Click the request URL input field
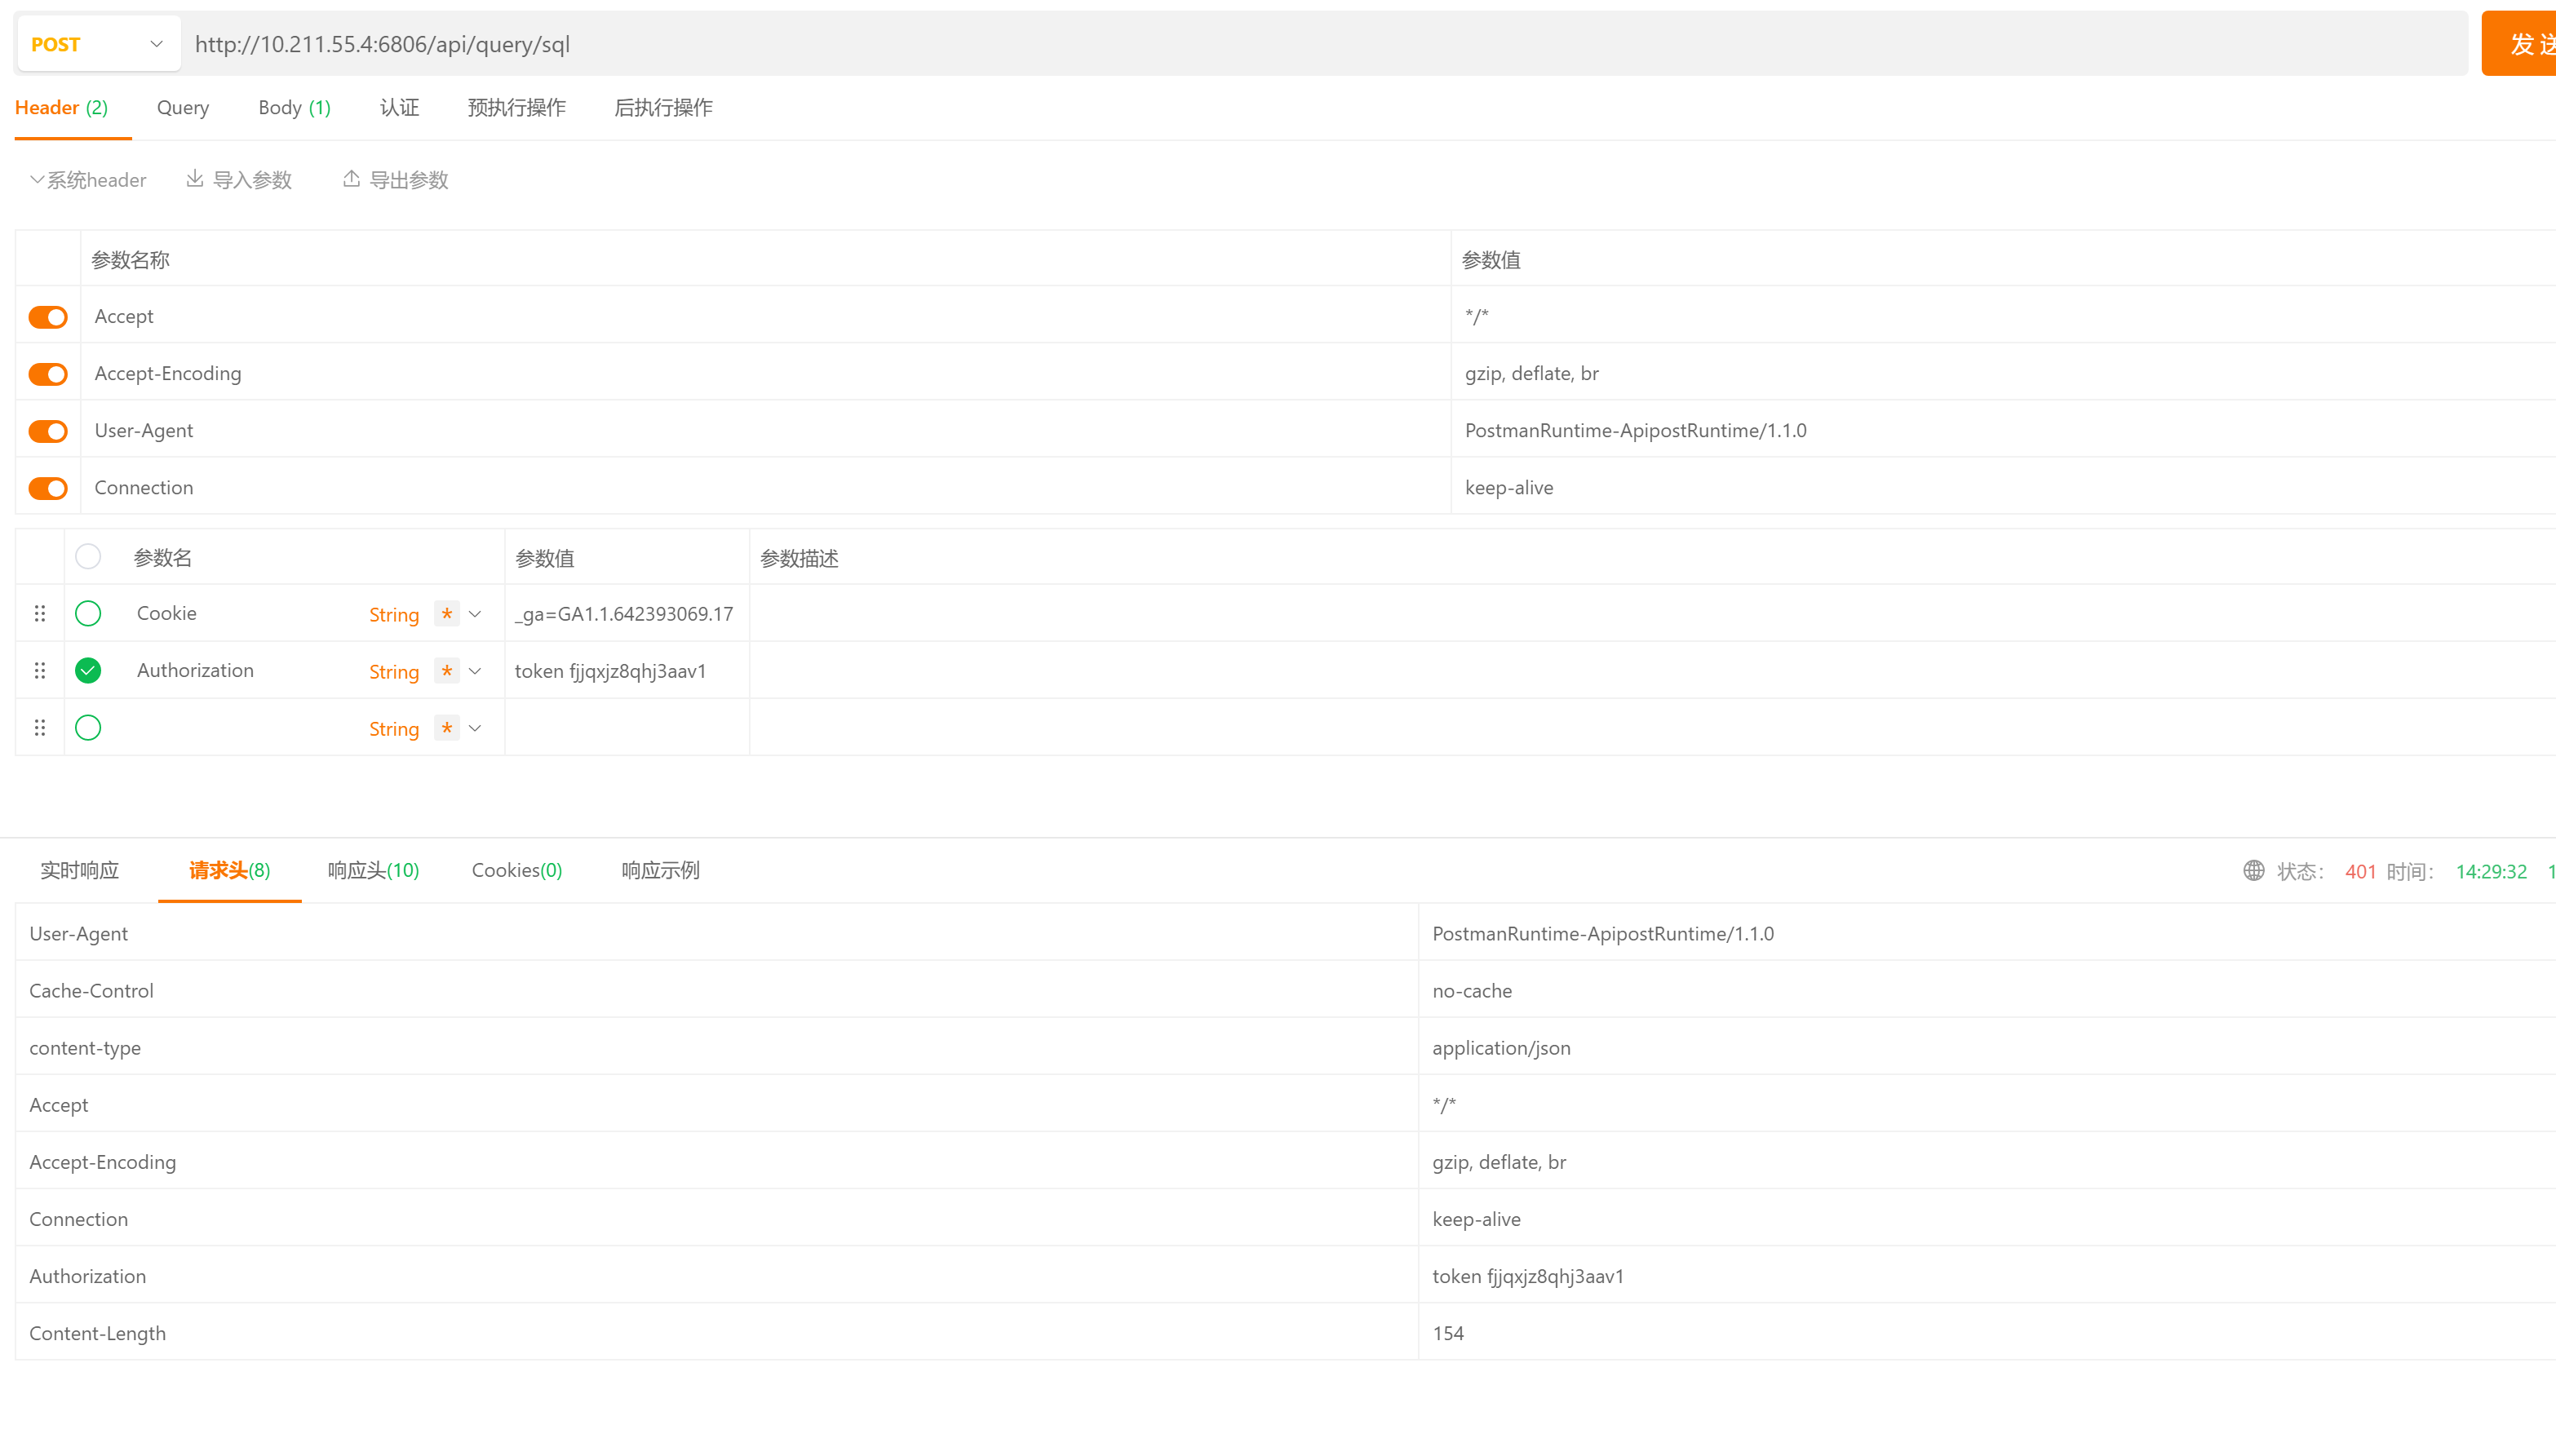Screen dimensions: 2556x1456 (1300, 44)
